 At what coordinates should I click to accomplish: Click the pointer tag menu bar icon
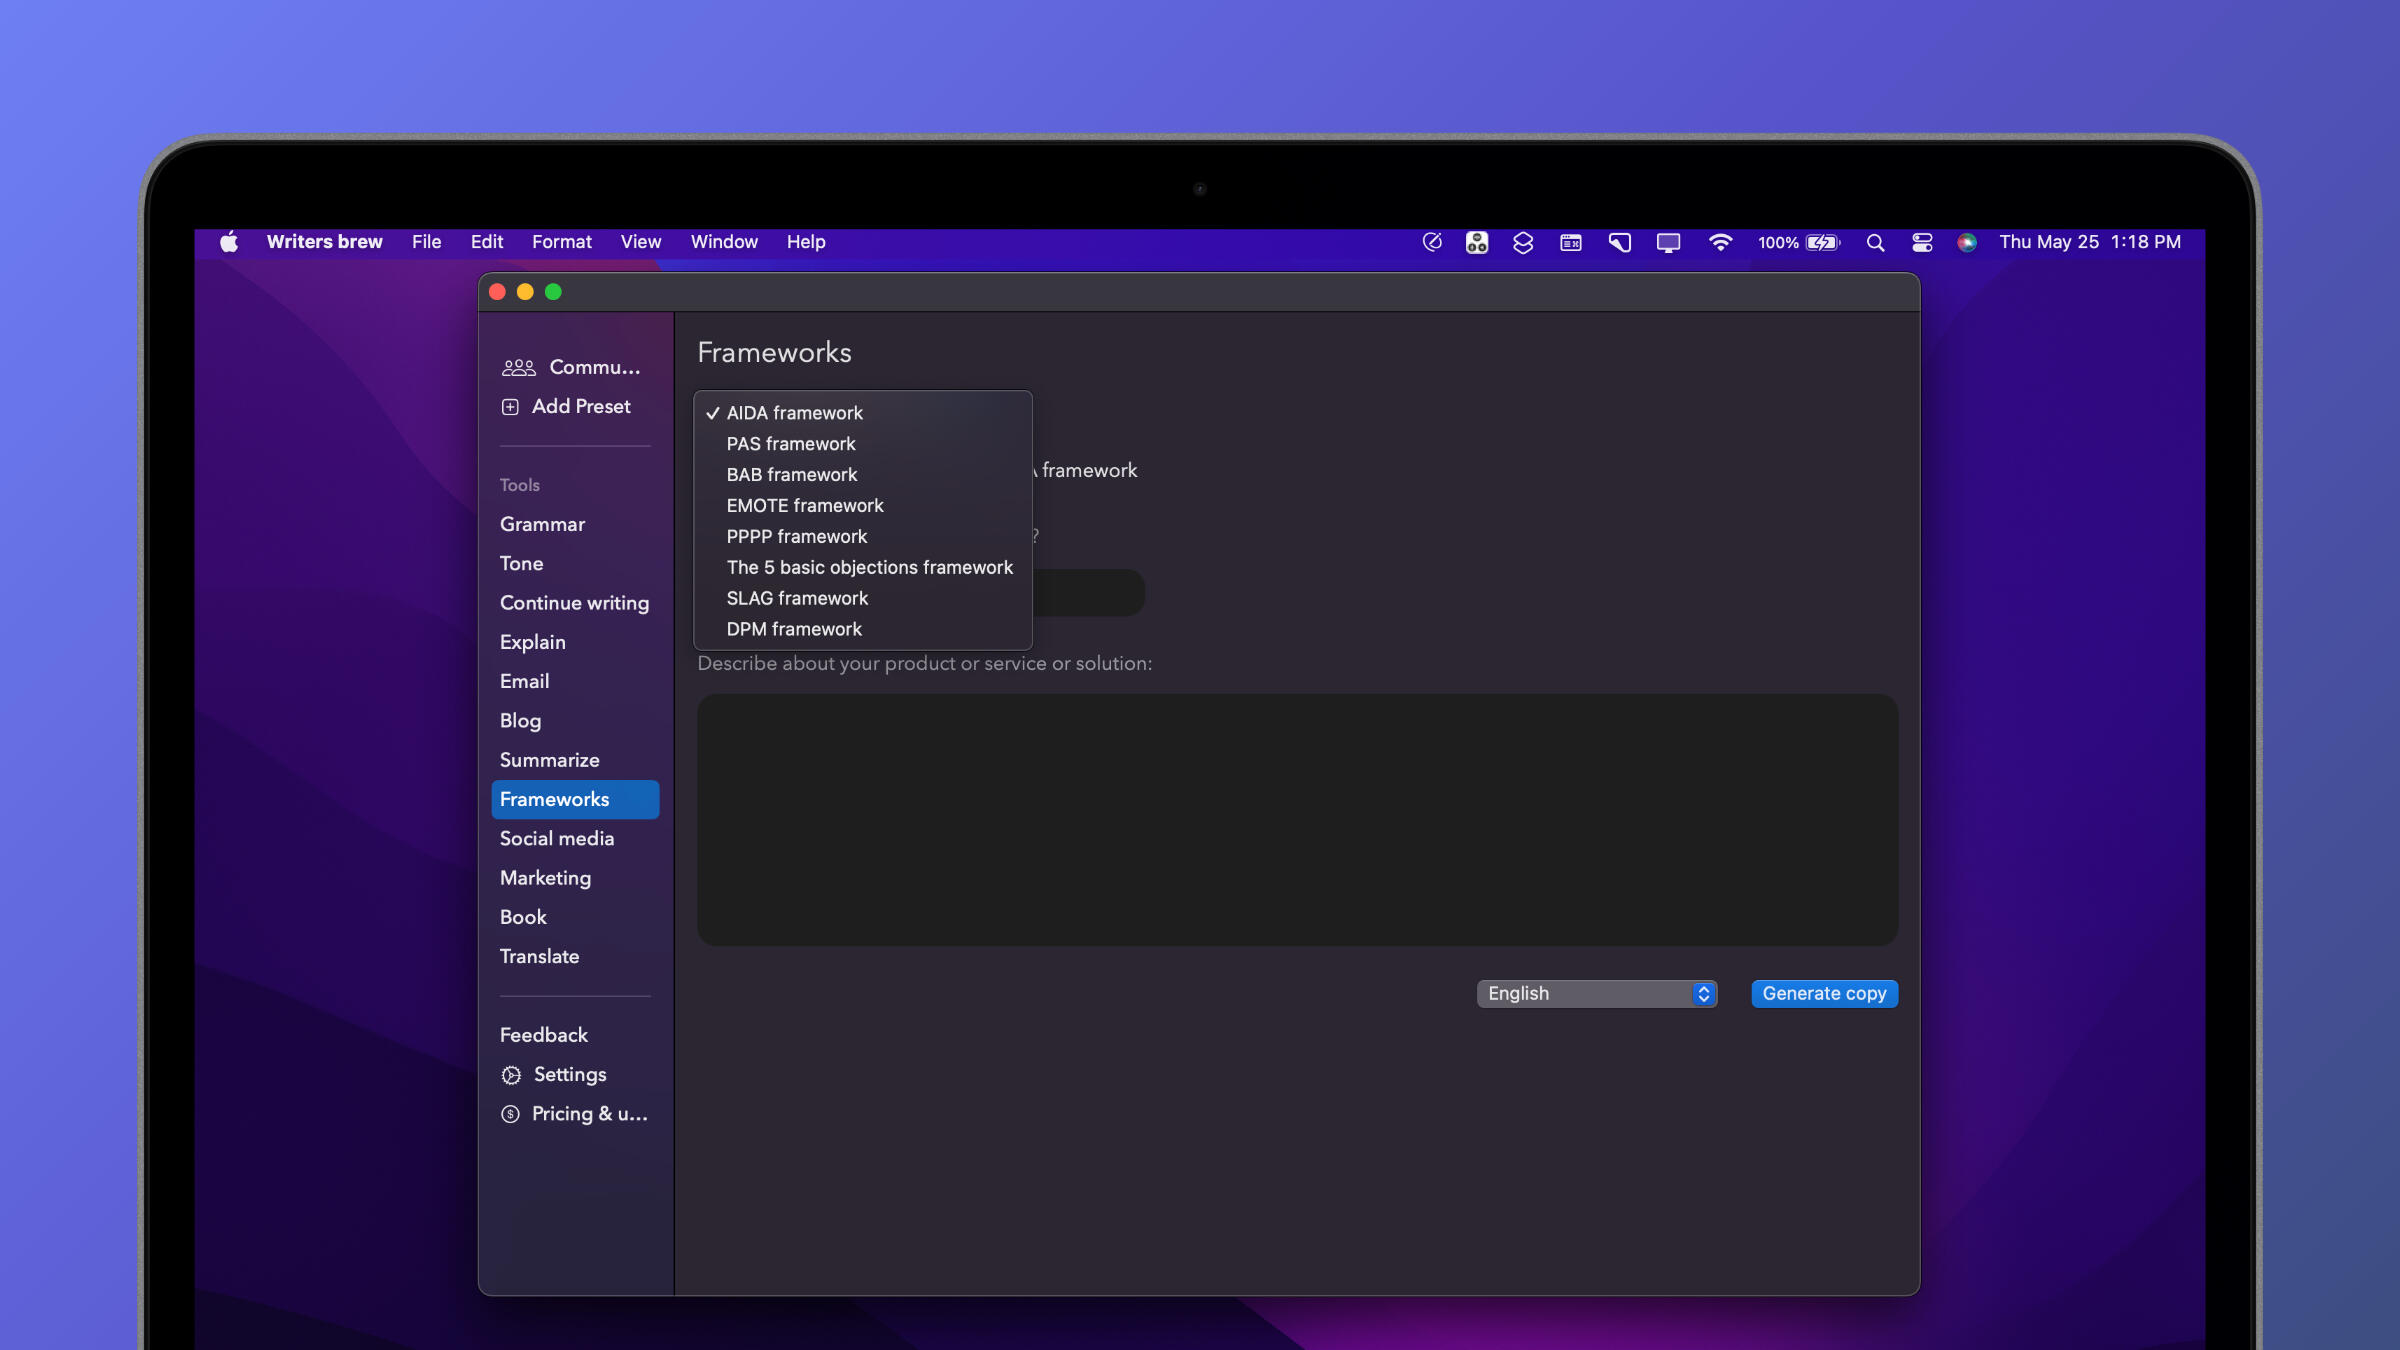(x=1619, y=243)
